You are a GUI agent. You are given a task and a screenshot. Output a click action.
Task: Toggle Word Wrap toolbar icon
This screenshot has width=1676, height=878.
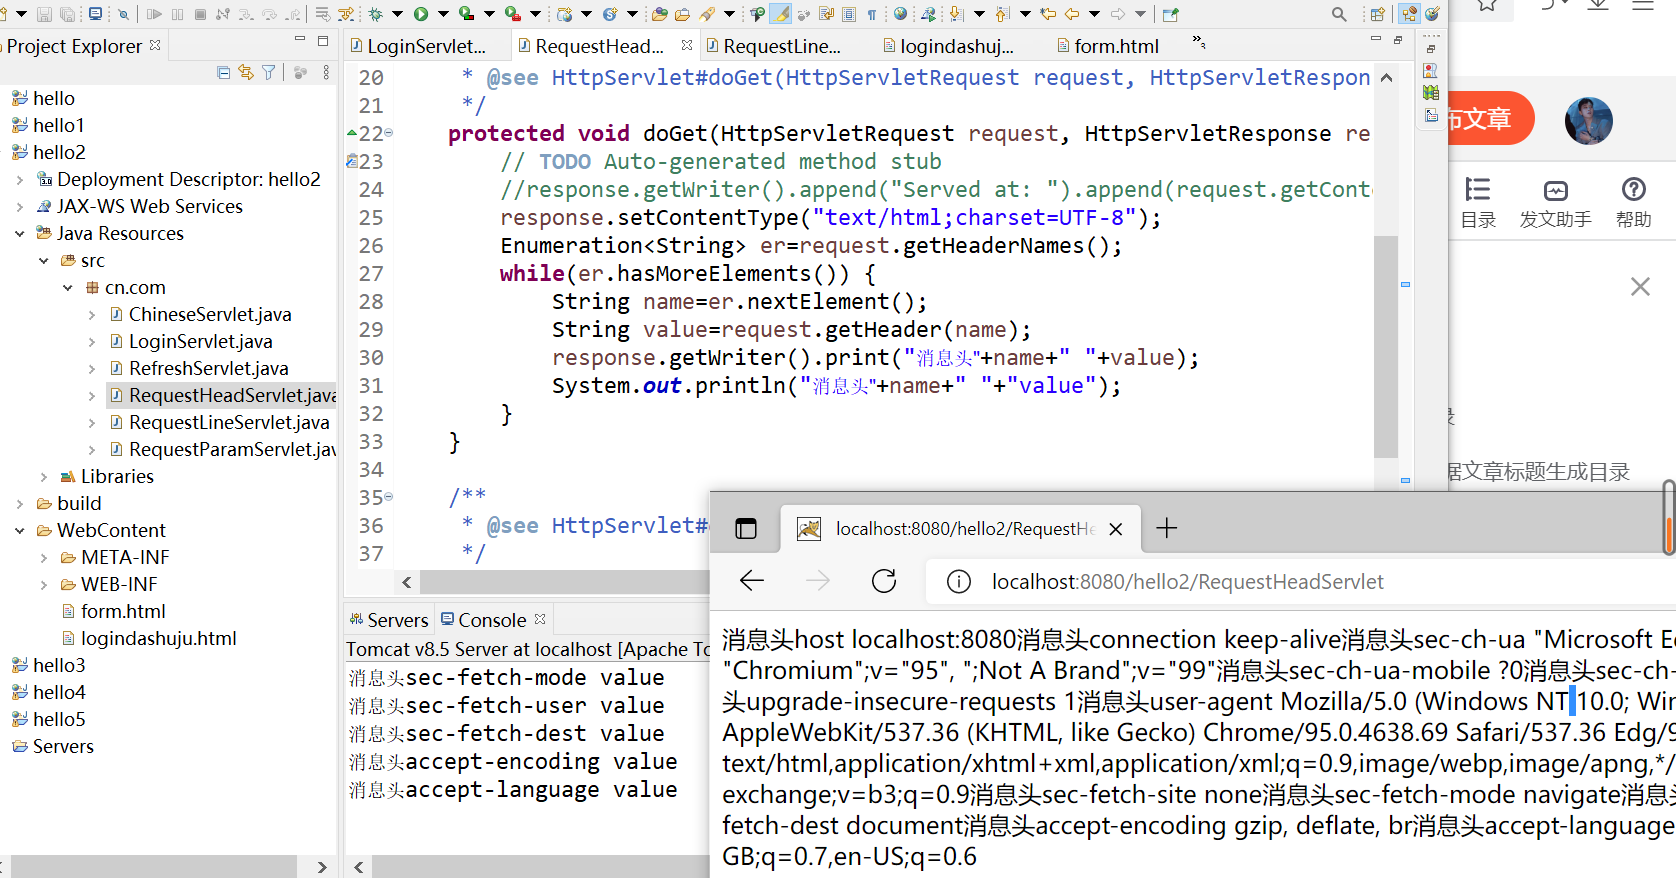click(824, 14)
